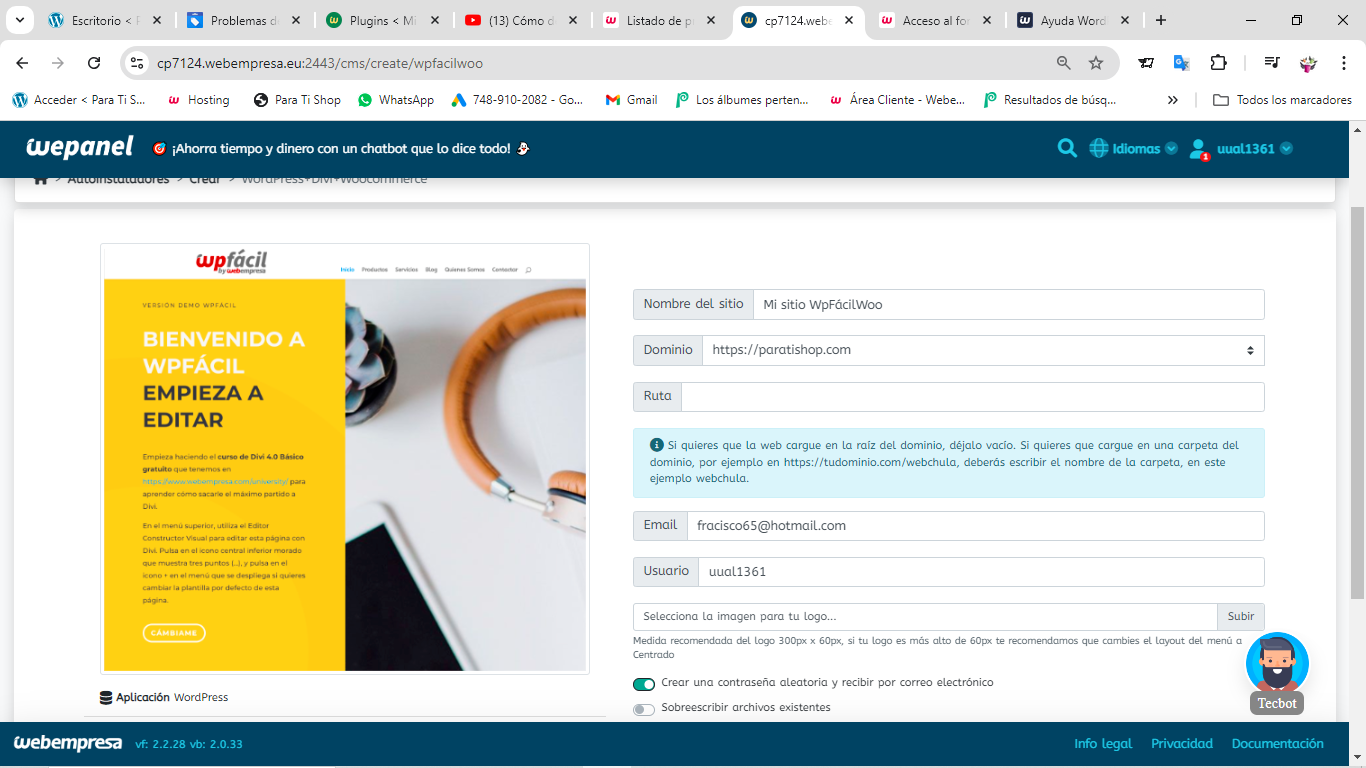Switch to the YouTube Cómo tab
The width and height of the screenshot is (1366, 768).
point(521,20)
